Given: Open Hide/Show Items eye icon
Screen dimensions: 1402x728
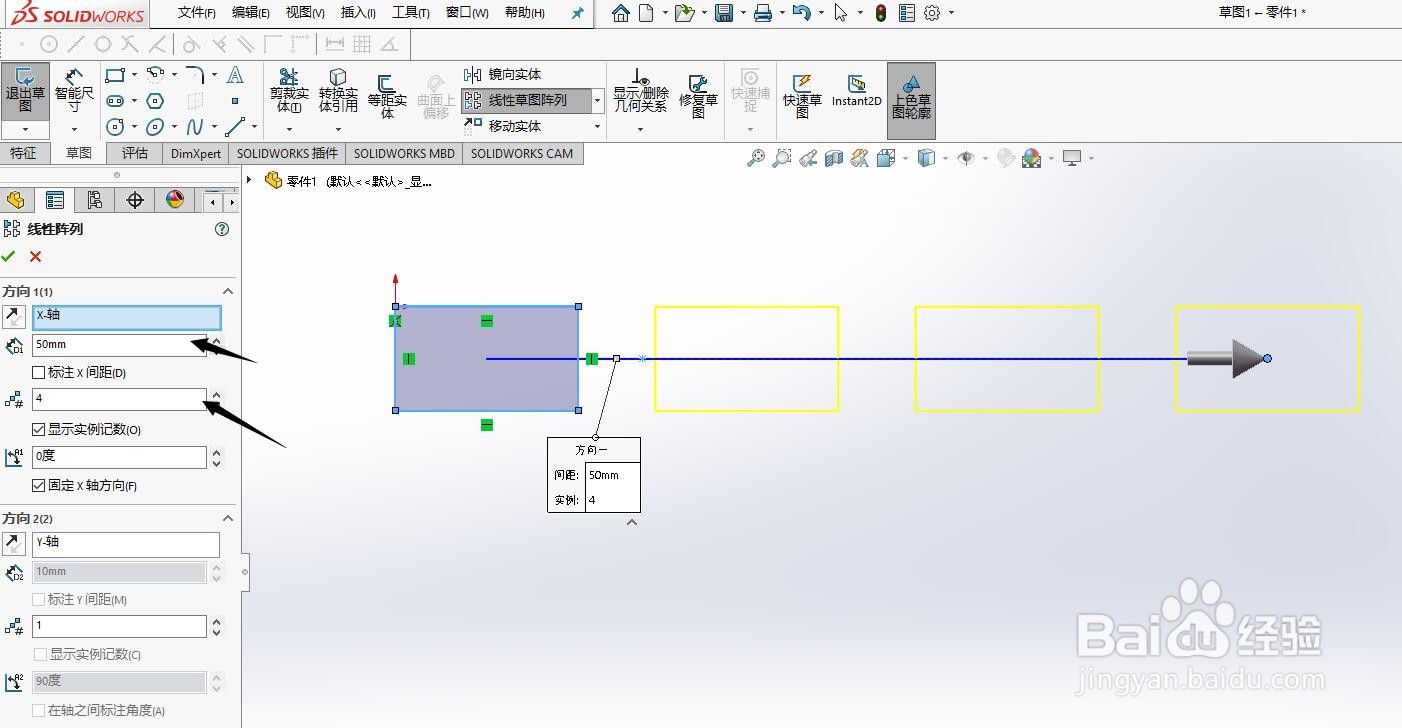Looking at the screenshot, I should point(965,158).
